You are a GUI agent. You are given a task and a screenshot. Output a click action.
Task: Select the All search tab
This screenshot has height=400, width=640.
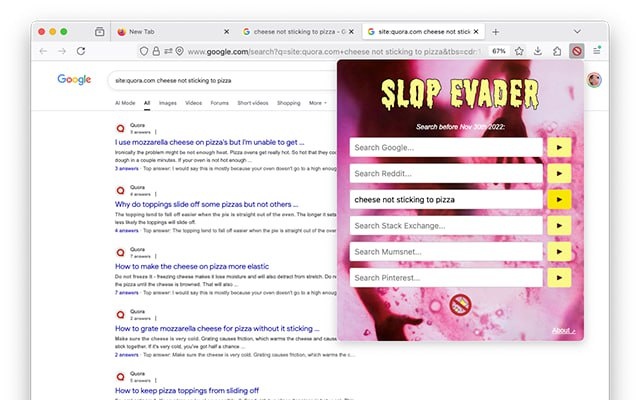pyautogui.click(x=147, y=103)
